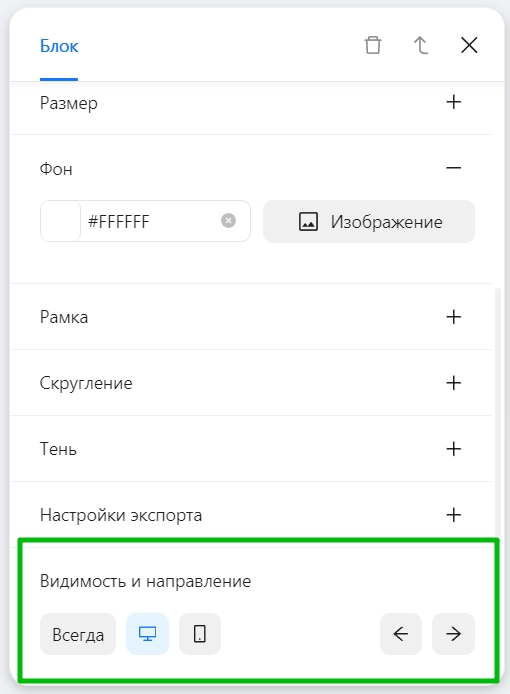The height and width of the screenshot is (694, 510).
Task: Switch to the Блок tab
Action: click(x=59, y=46)
